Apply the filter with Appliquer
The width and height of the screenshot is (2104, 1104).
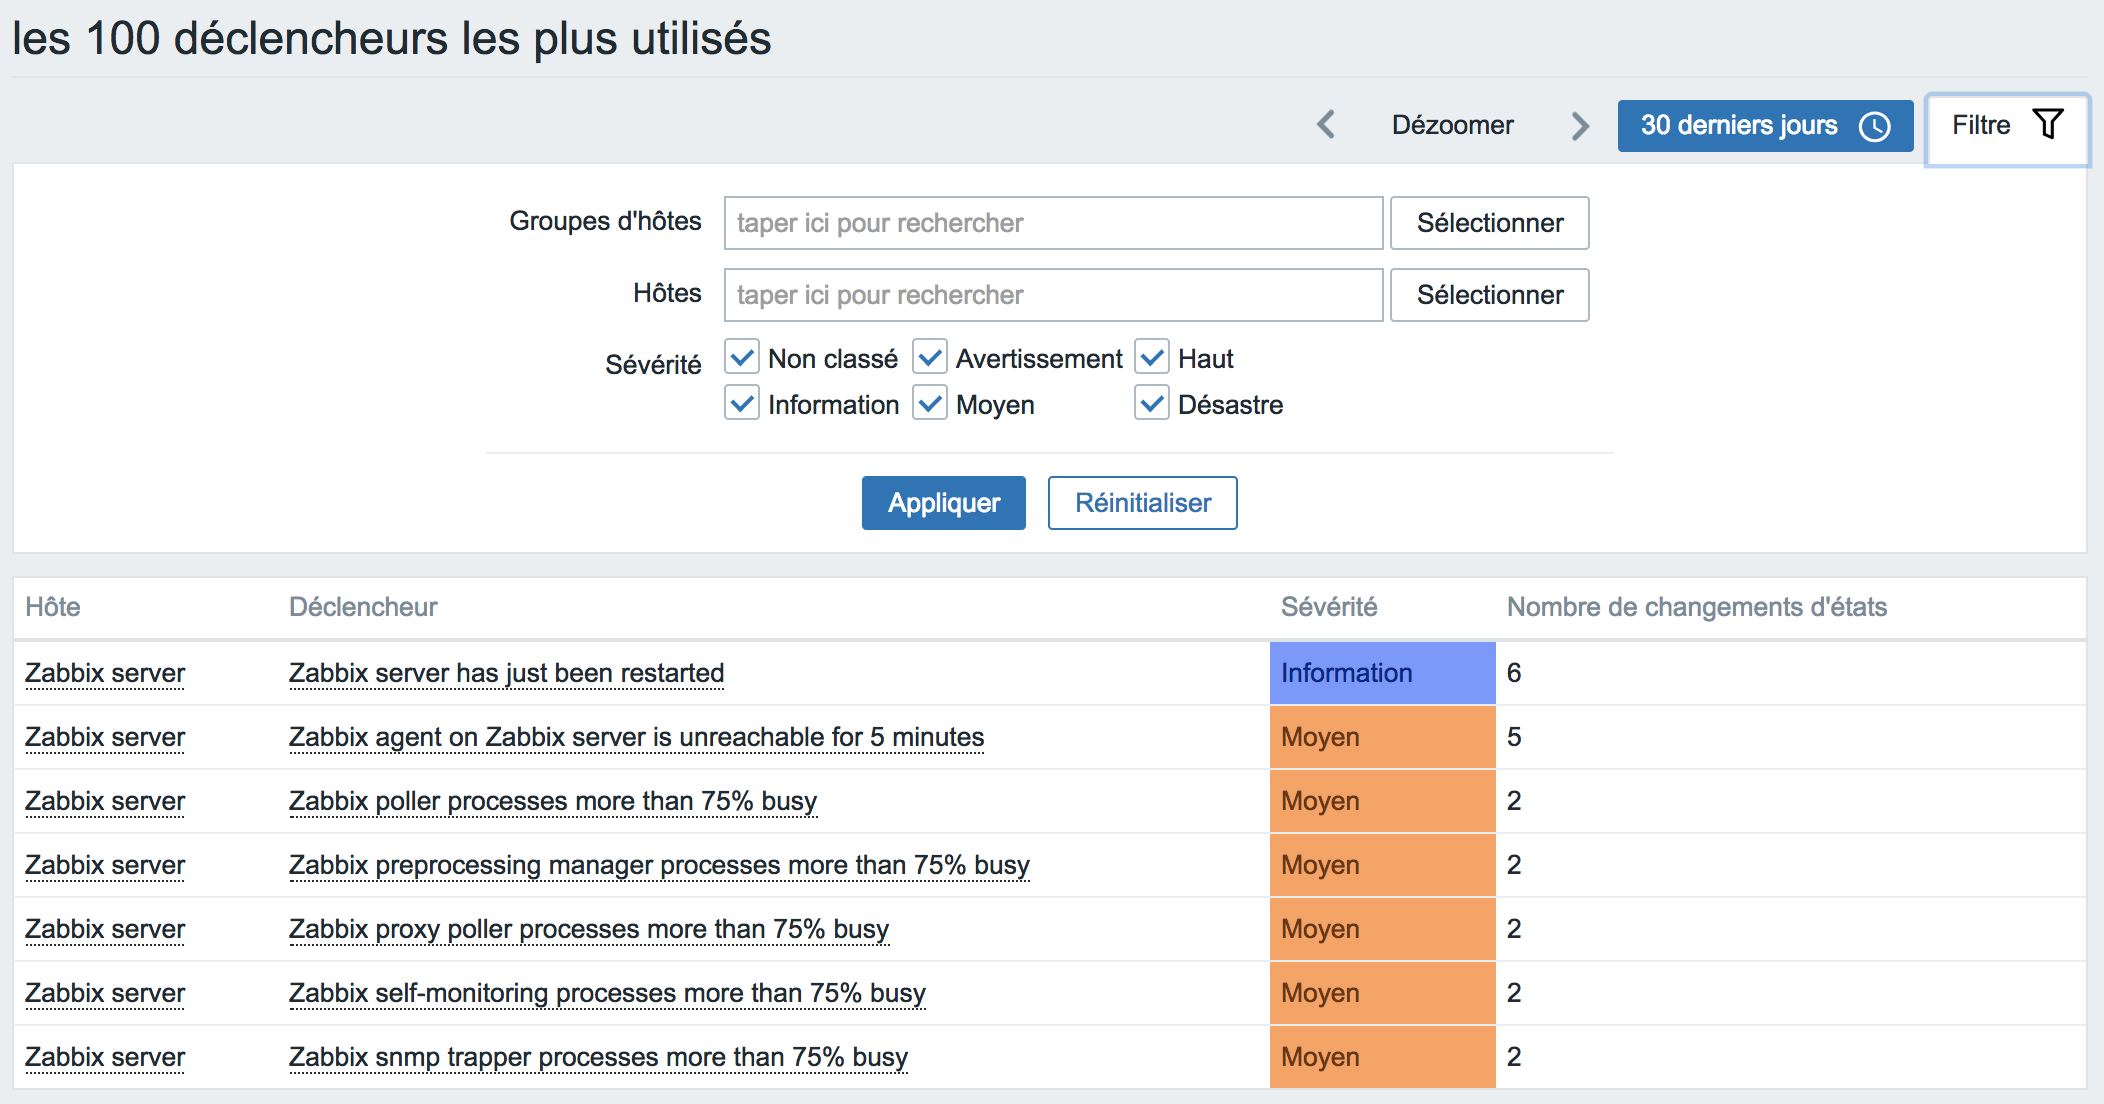943,503
